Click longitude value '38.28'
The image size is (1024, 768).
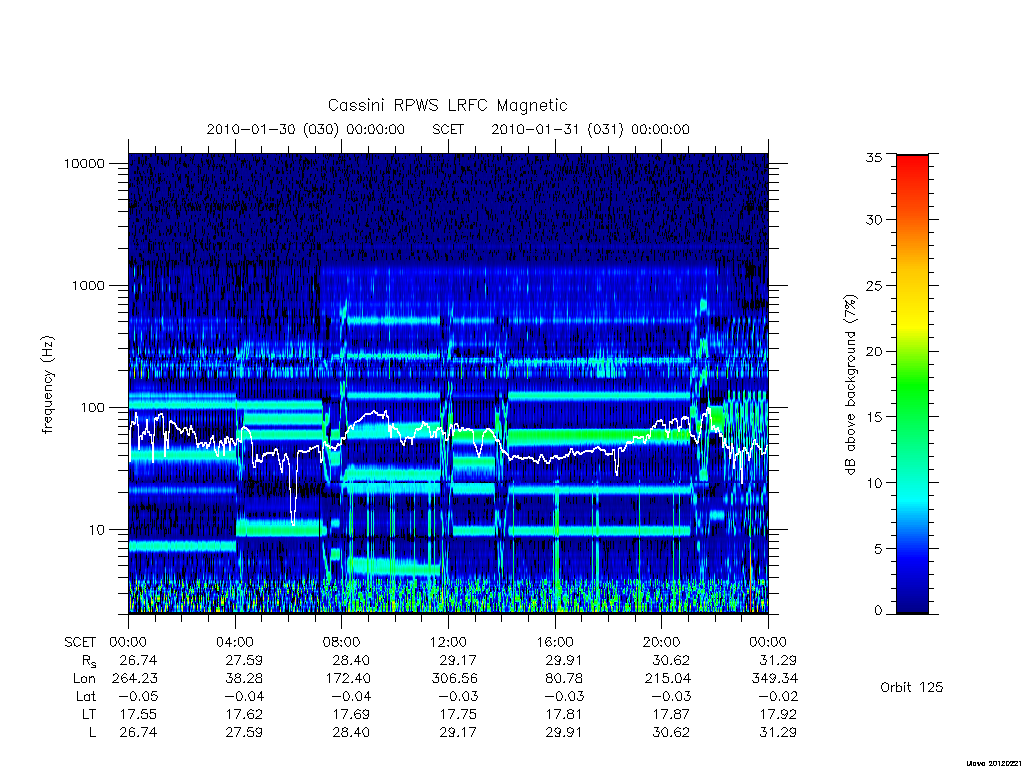[x=244, y=679]
